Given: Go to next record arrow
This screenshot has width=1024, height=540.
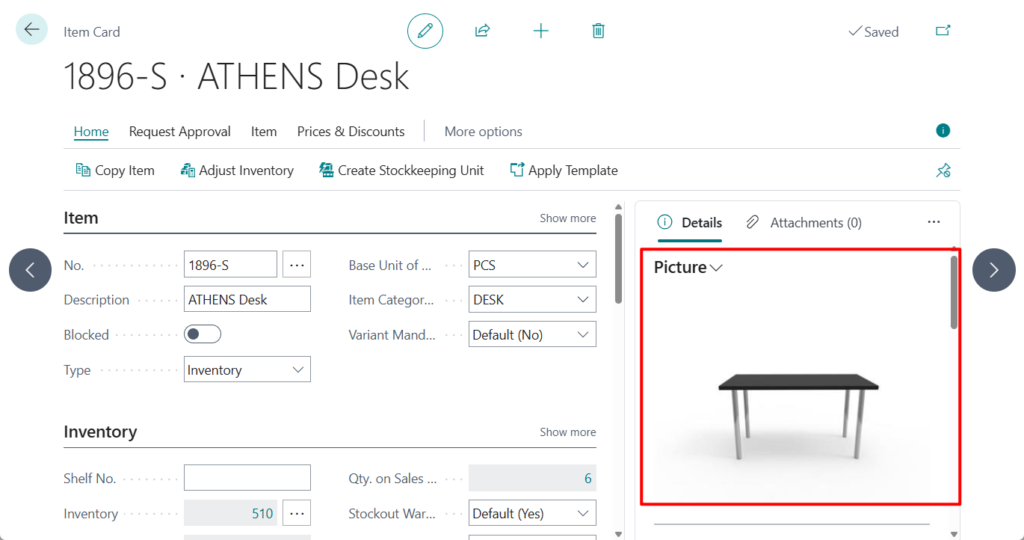Looking at the screenshot, I should [993, 270].
